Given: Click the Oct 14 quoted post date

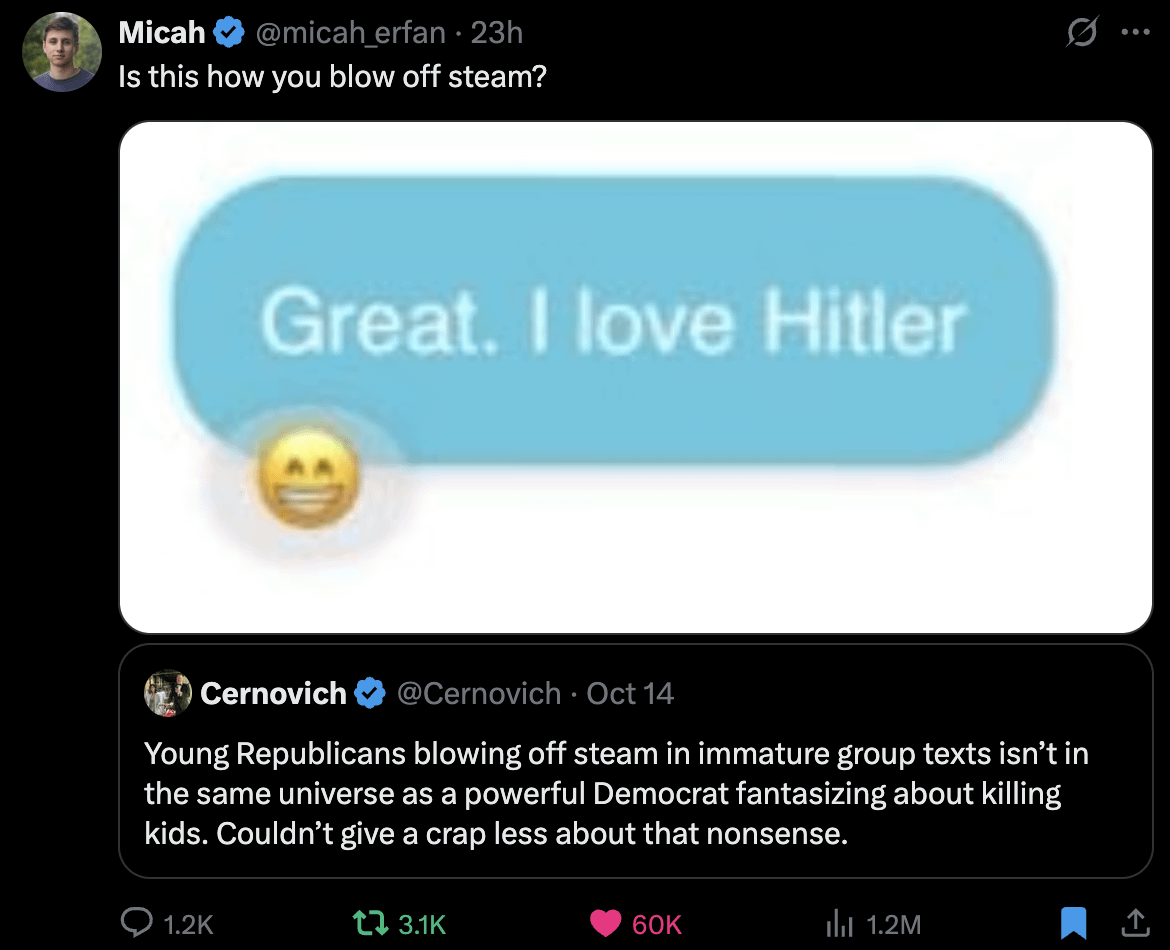Looking at the screenshot, I should pos(630,693).
